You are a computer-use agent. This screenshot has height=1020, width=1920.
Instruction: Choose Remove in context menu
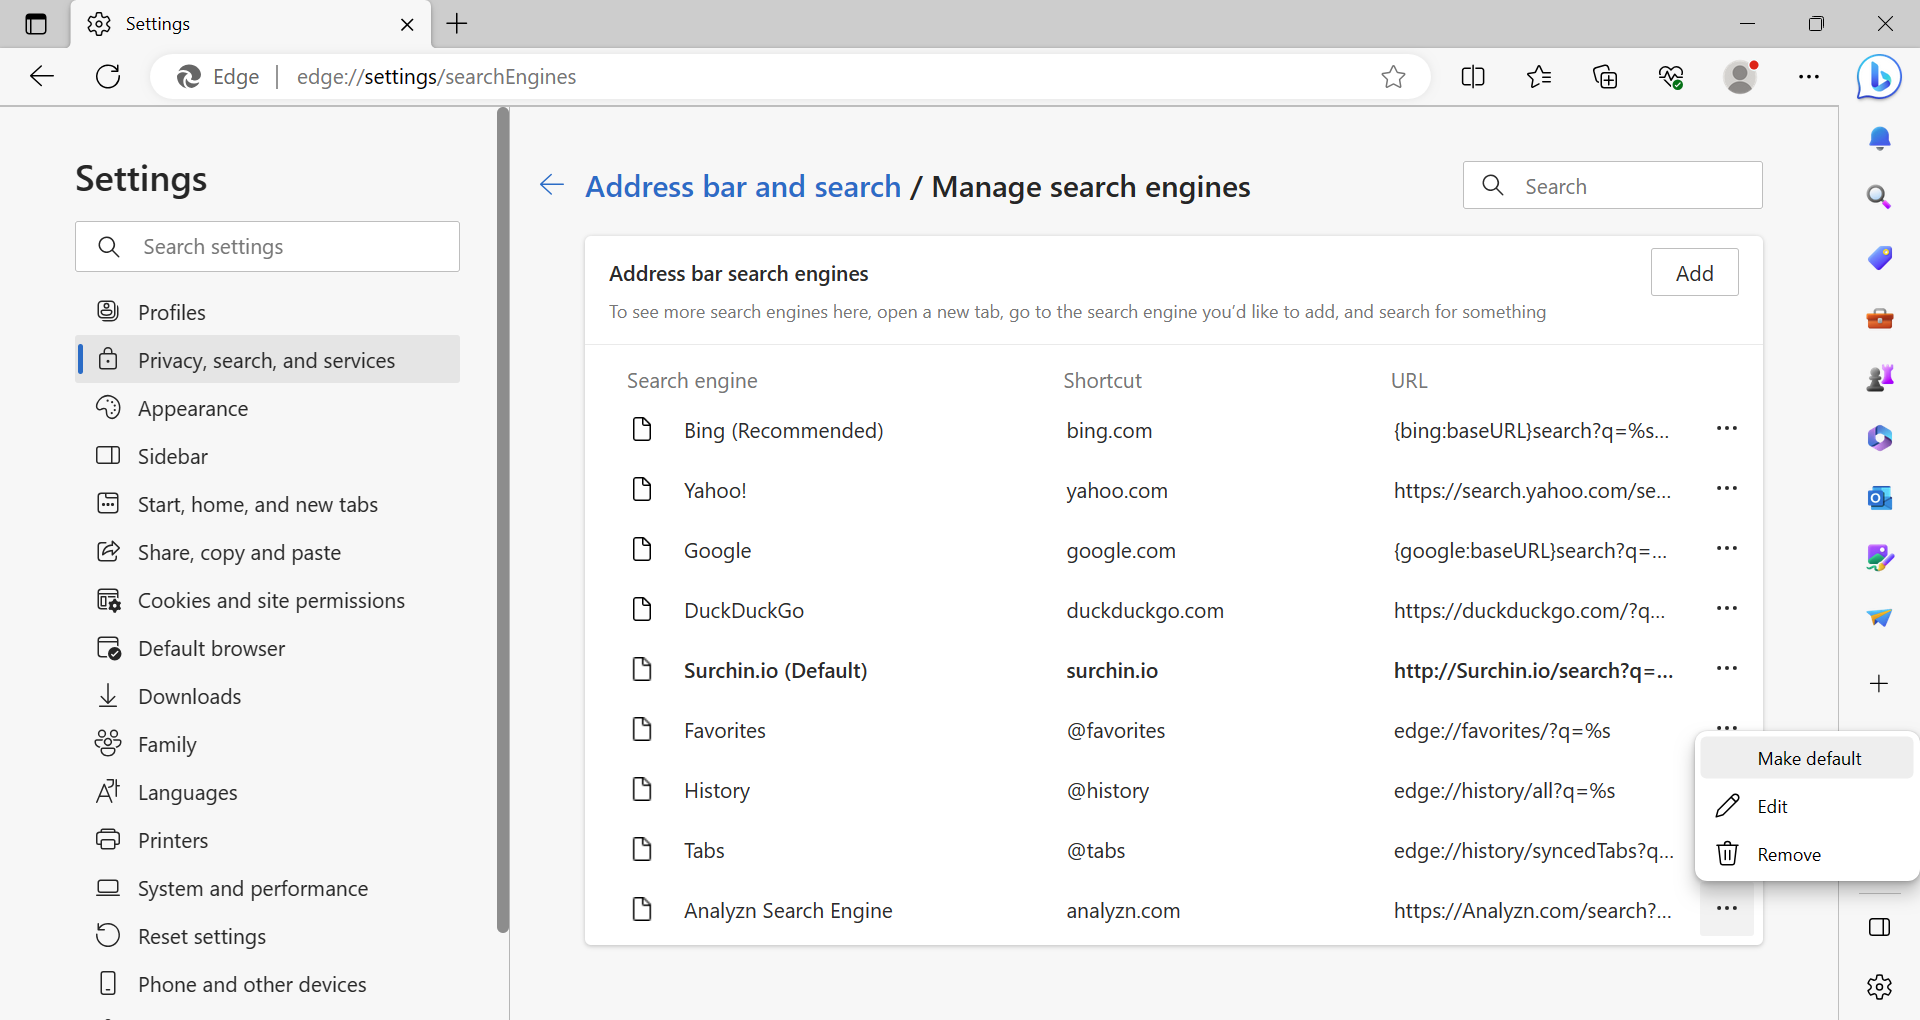(1806, 854)
